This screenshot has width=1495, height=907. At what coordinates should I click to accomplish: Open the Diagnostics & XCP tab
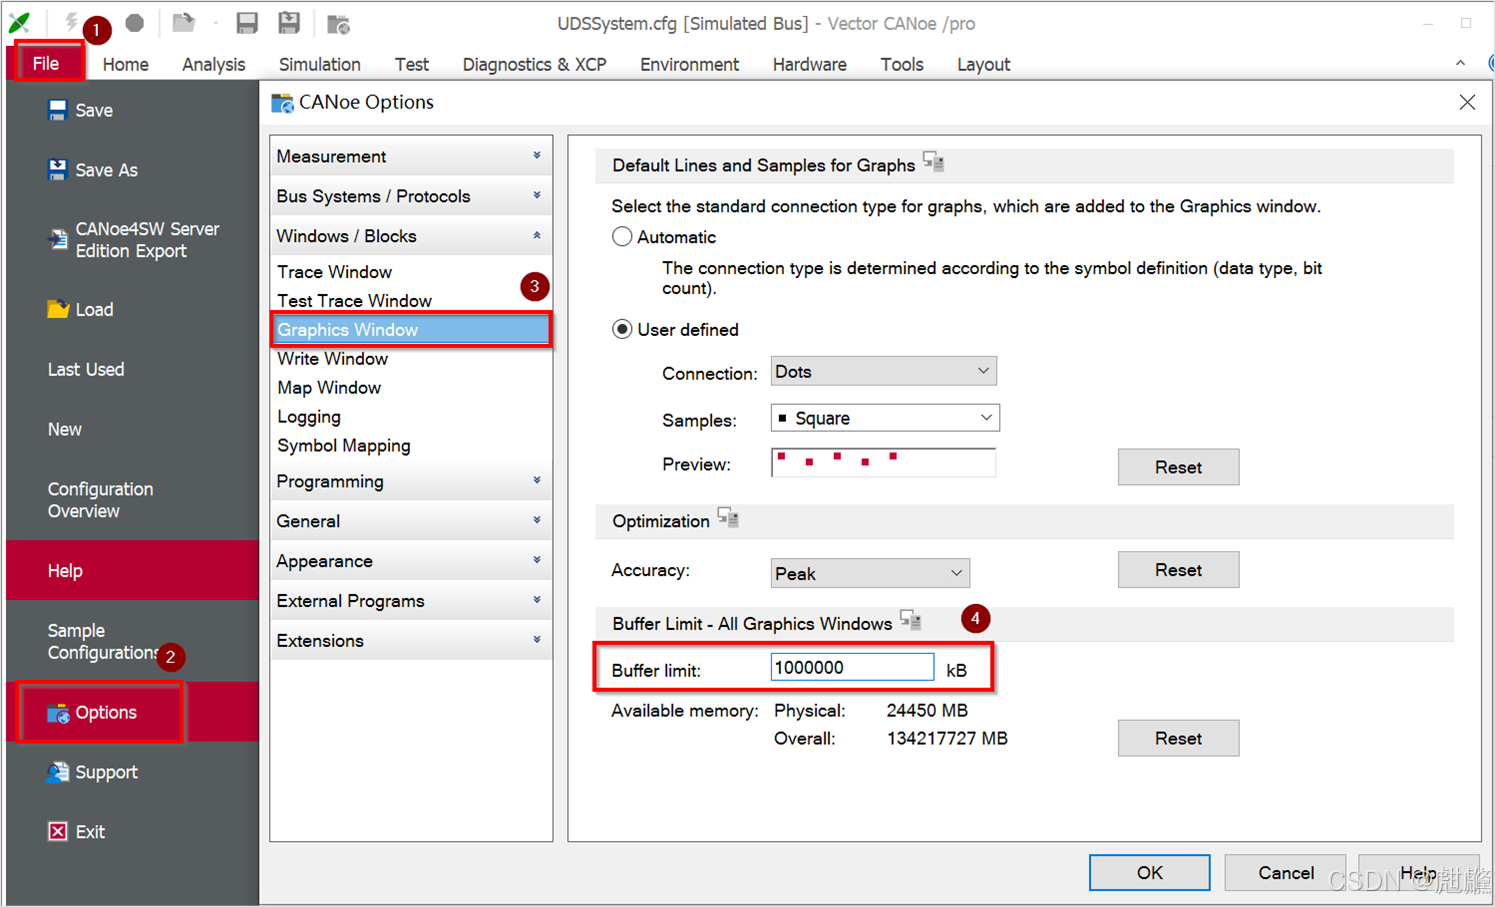[535, 64]
